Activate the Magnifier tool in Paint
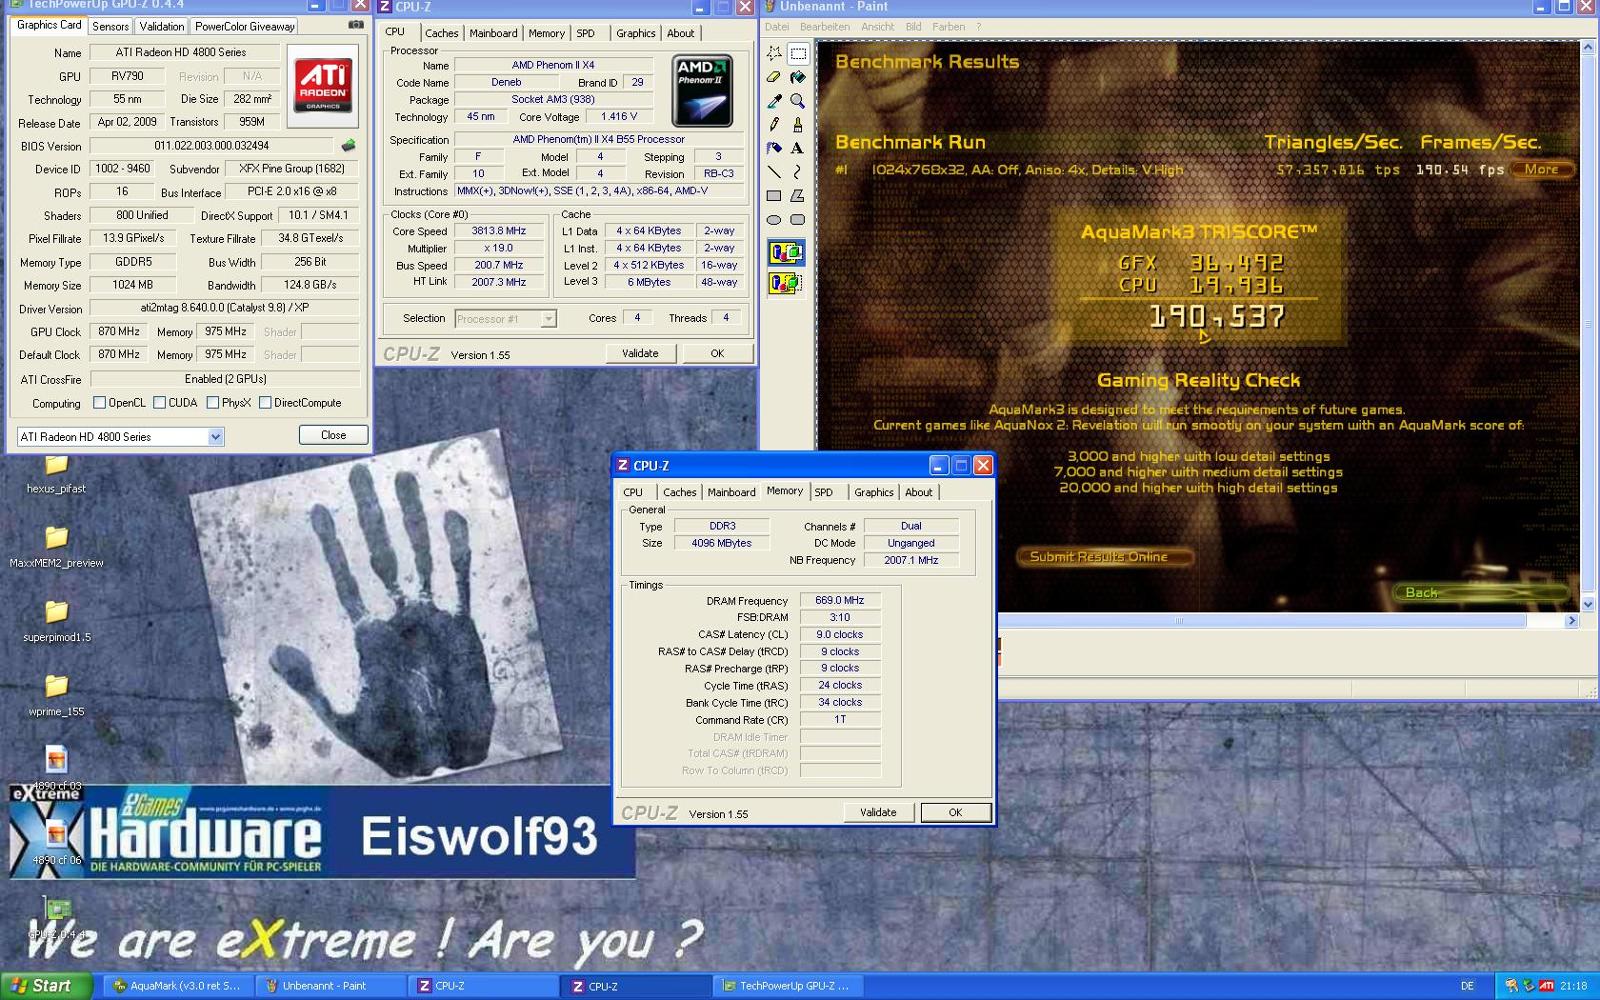 coord(798,101)
